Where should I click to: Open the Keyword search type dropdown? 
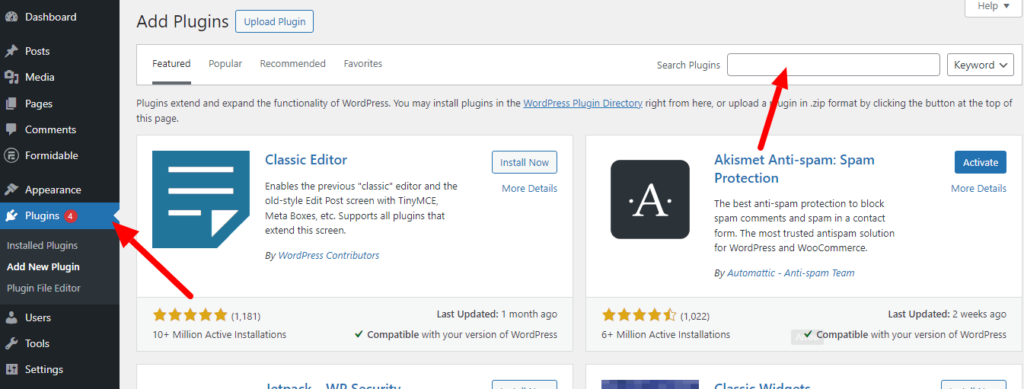point(980,65)
